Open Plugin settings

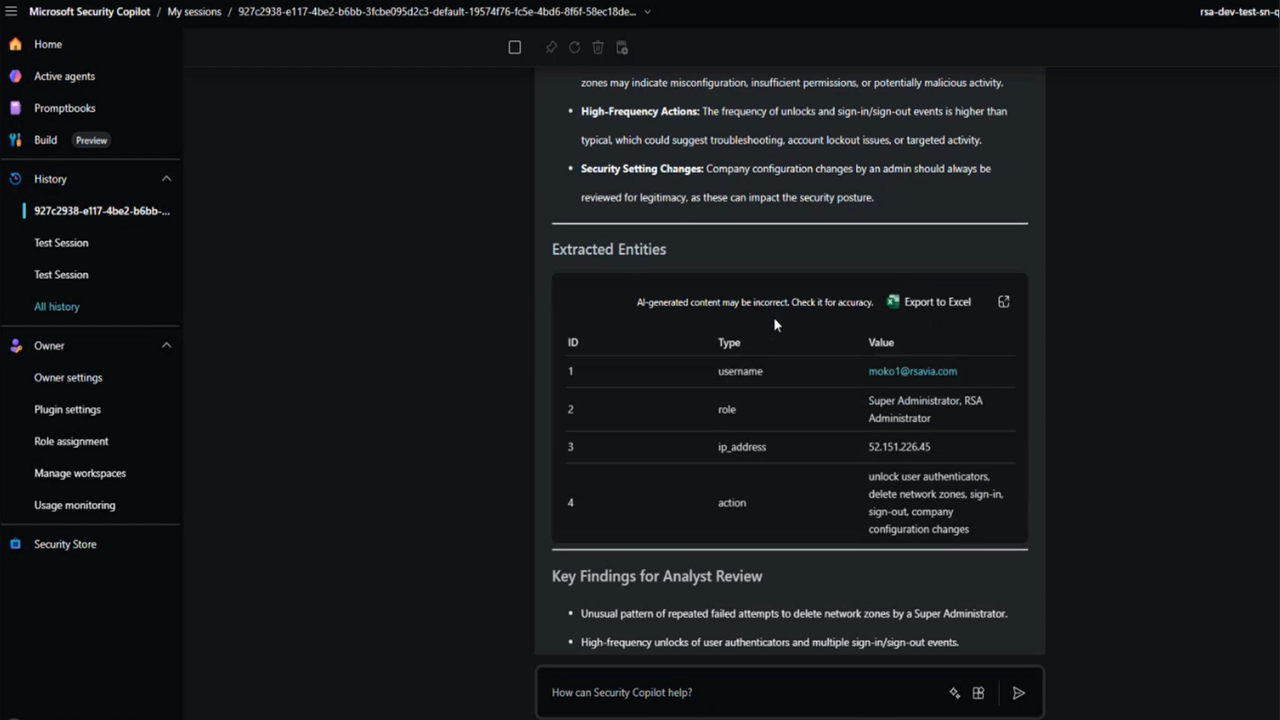click(x=67, y=410)
